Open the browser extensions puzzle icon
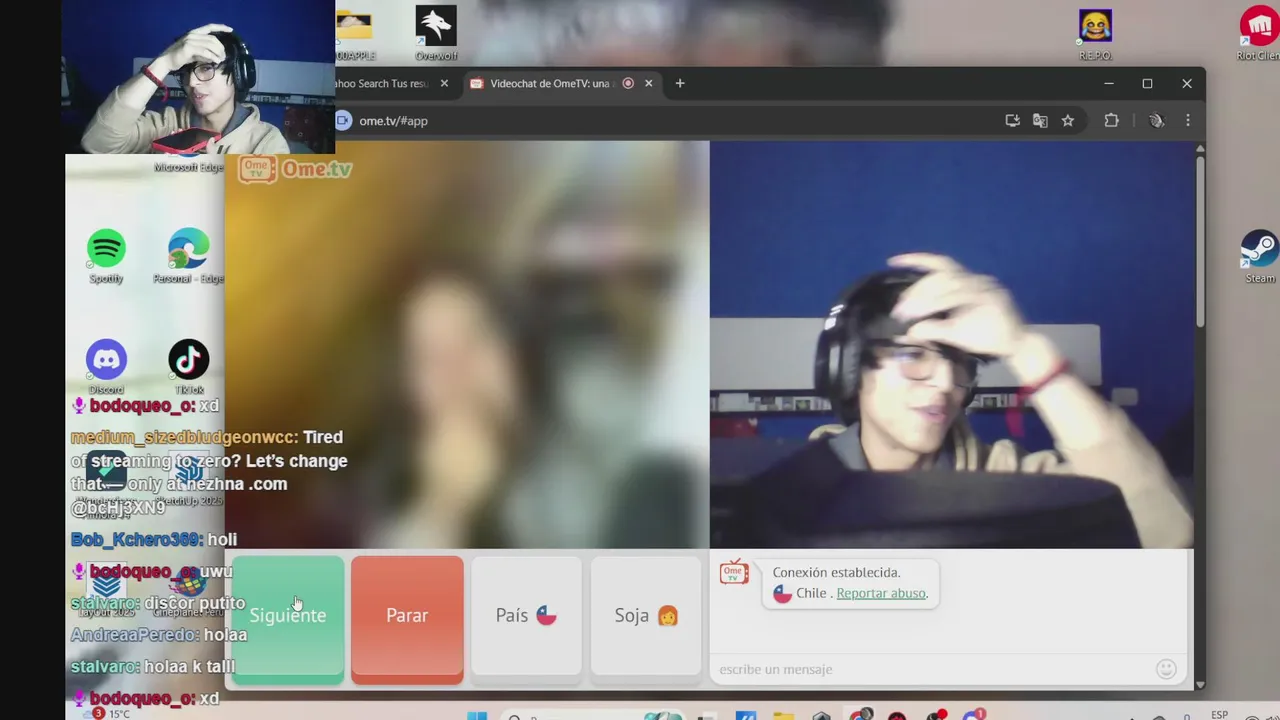This screenshot has width=1280, height=720. tap(1111, 120)
